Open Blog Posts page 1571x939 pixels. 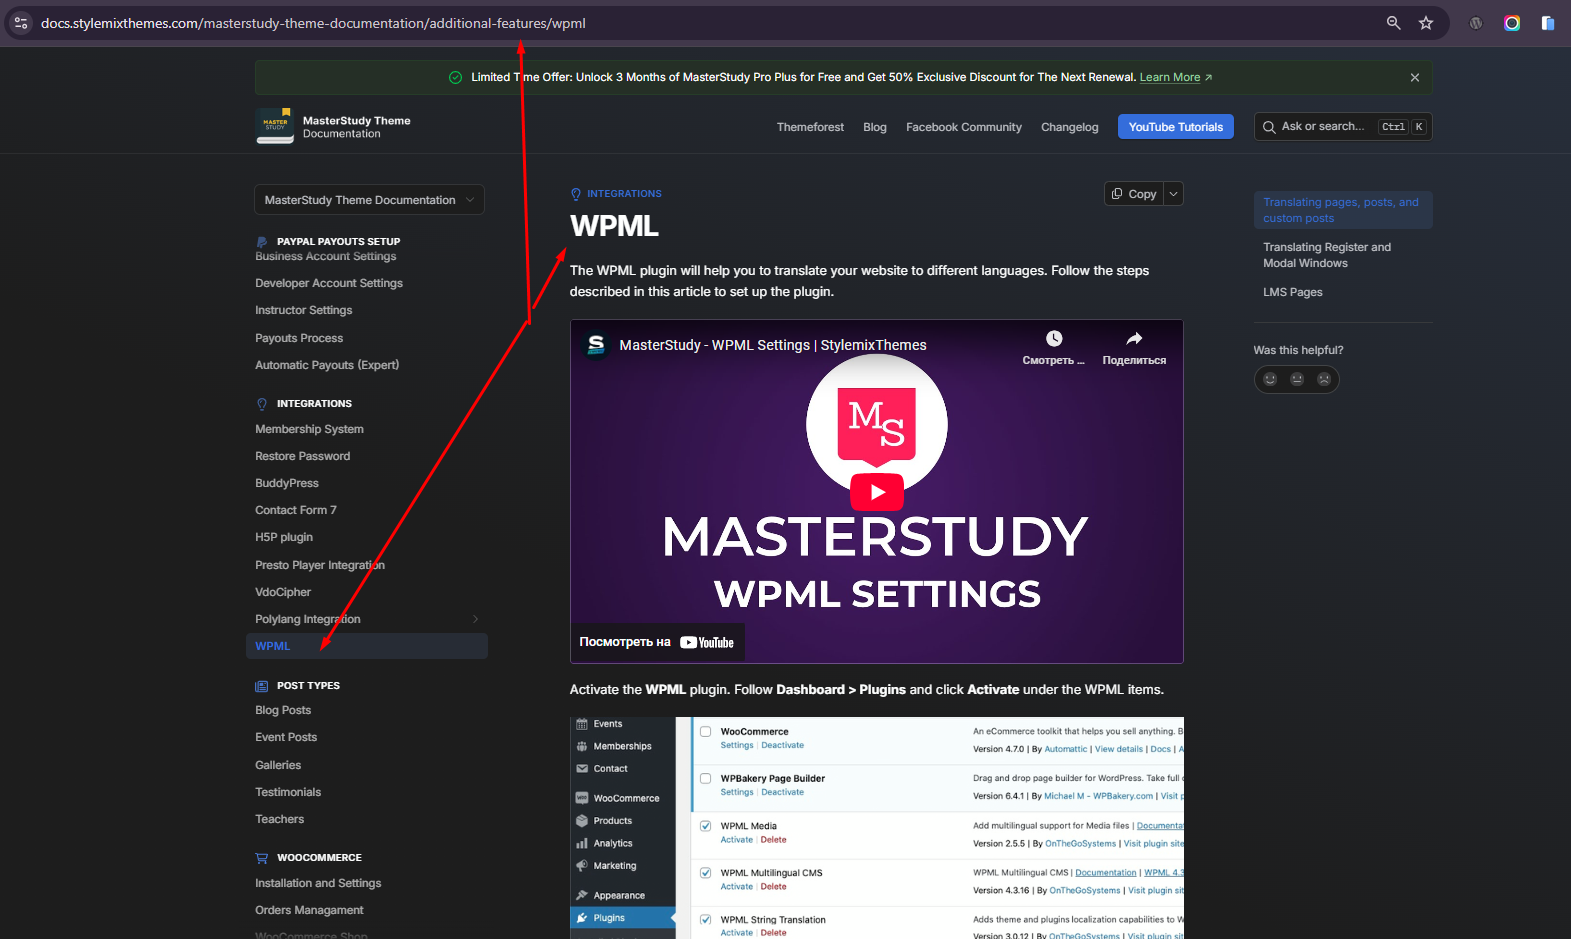[x=283, y=710]
